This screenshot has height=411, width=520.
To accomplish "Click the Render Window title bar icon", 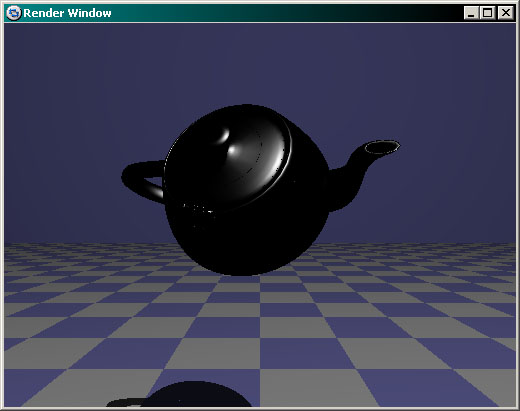I will point(14,13).
